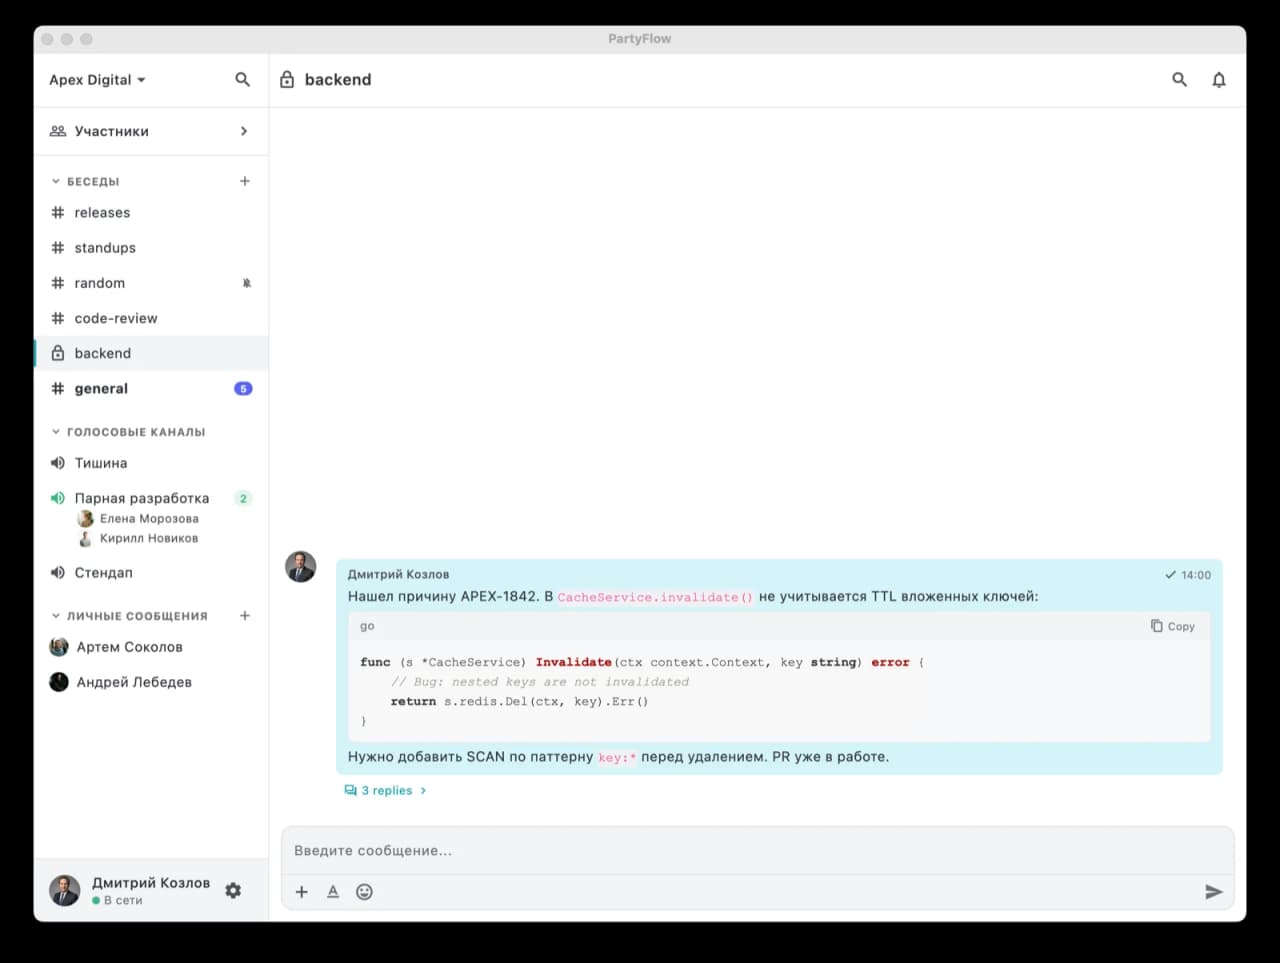Collapse the ГОЛОСОВЫЕ КАНАЛЫ section
This screenshot has height=963, width=1280.
[56, 432]
